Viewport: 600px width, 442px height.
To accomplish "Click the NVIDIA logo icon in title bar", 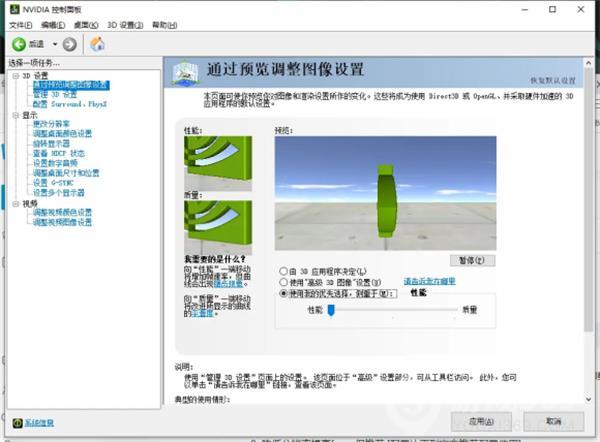I will click(15, 9).
